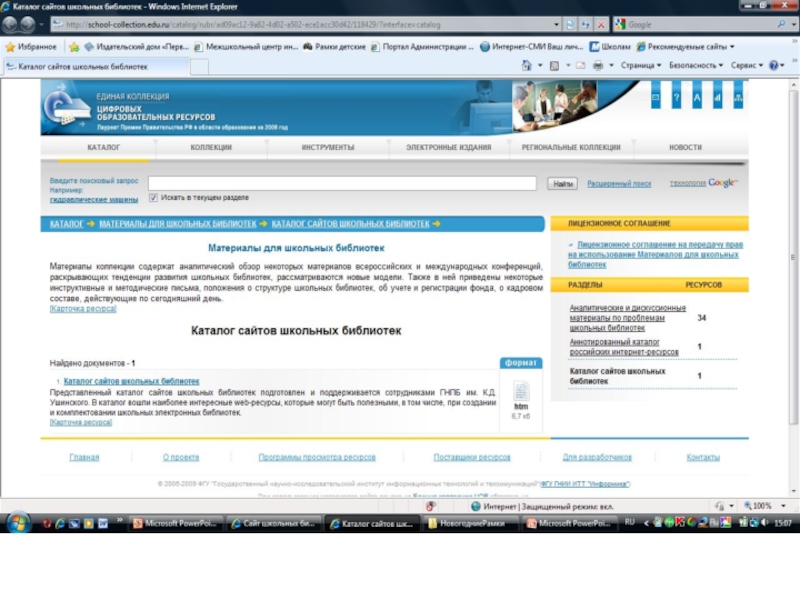The image size is (800, 600).
Task: Click the breadcrumb 'МАТЕРИАЛЫ ДЛЯ ШКОЛЬНЫХ БИБЛИОТЕК'
Action: tap(178, 224)
